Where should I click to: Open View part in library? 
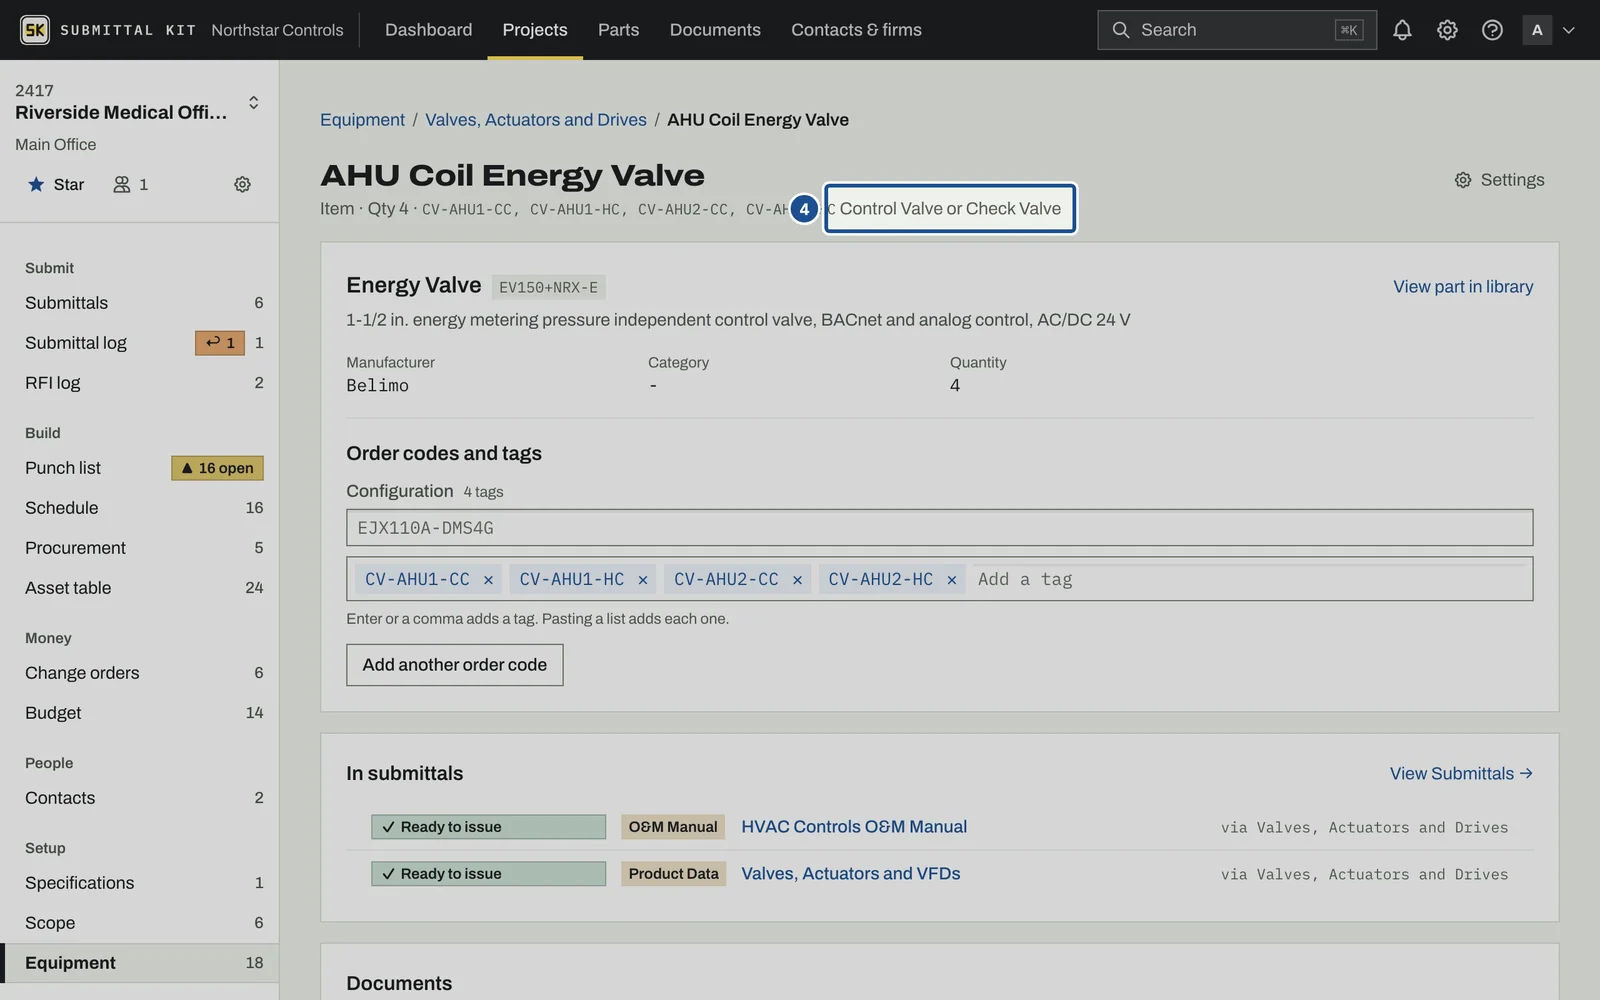point(1463,287)
